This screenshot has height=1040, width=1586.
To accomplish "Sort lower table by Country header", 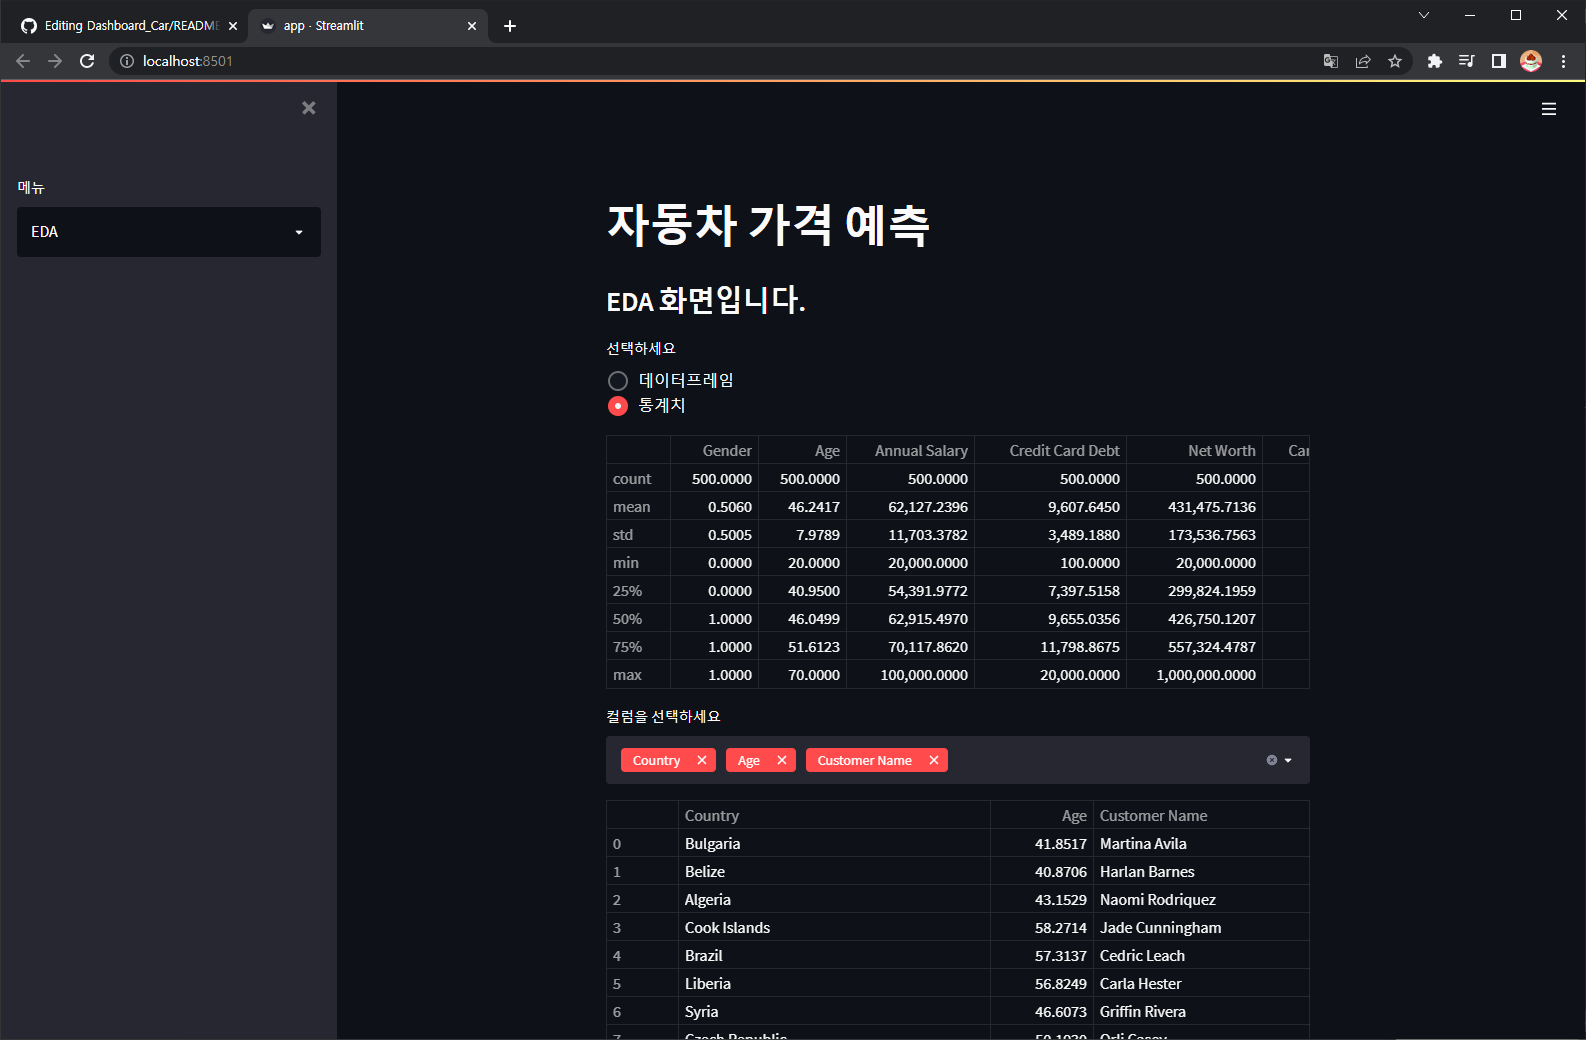I will (834, 816).
